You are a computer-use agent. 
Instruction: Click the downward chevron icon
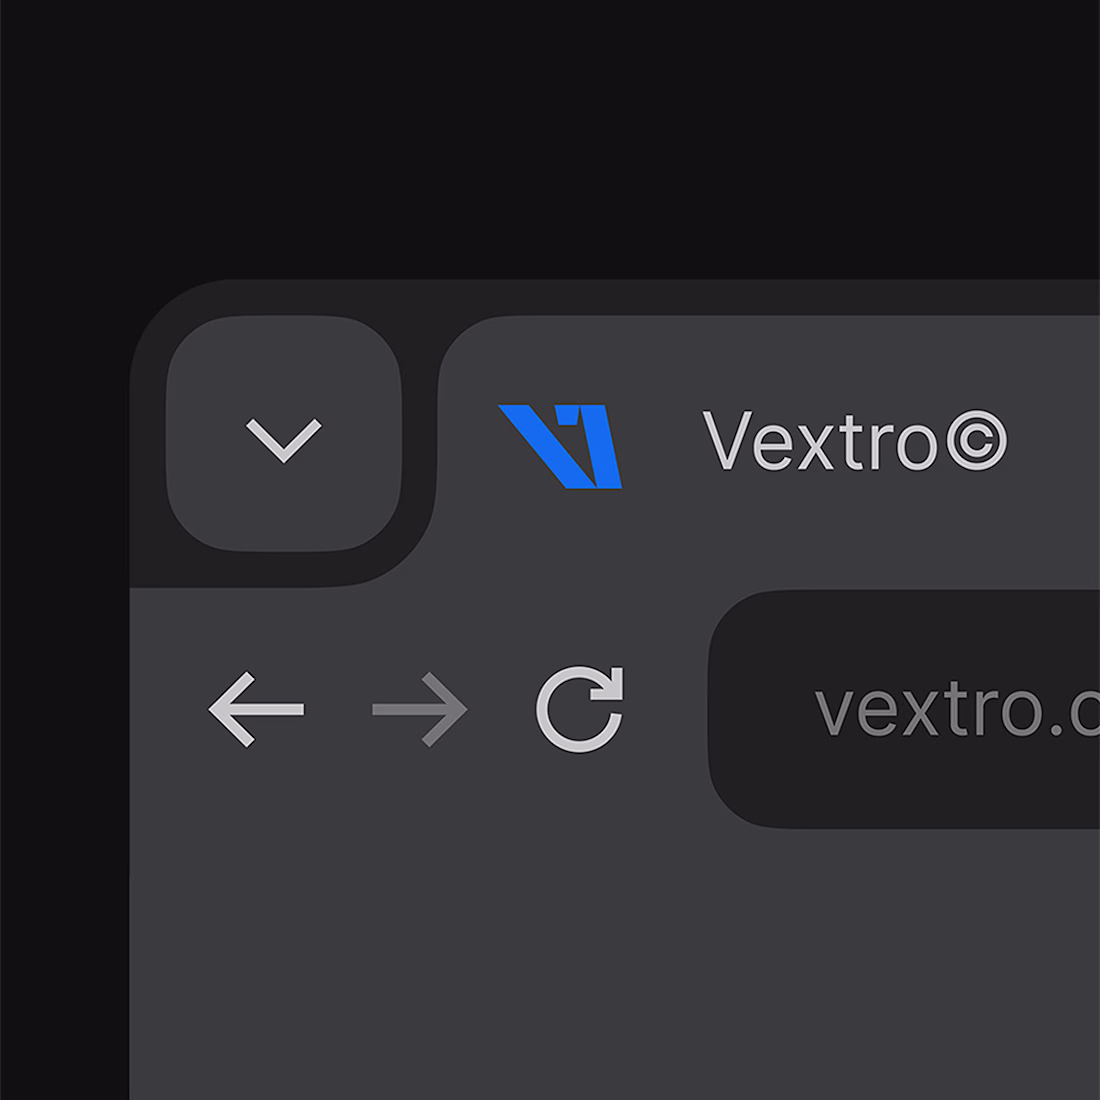tap(283, 441)
